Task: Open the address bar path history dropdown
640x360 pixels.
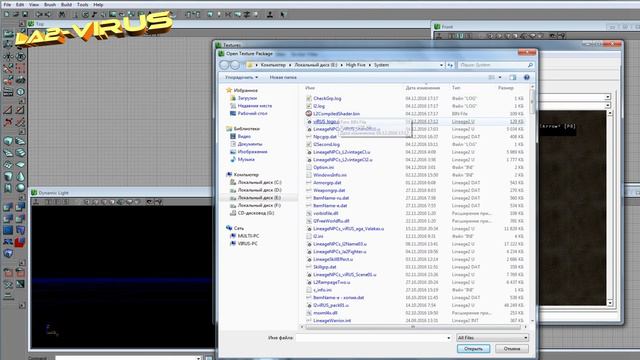Action: click(x=441, y=65)
